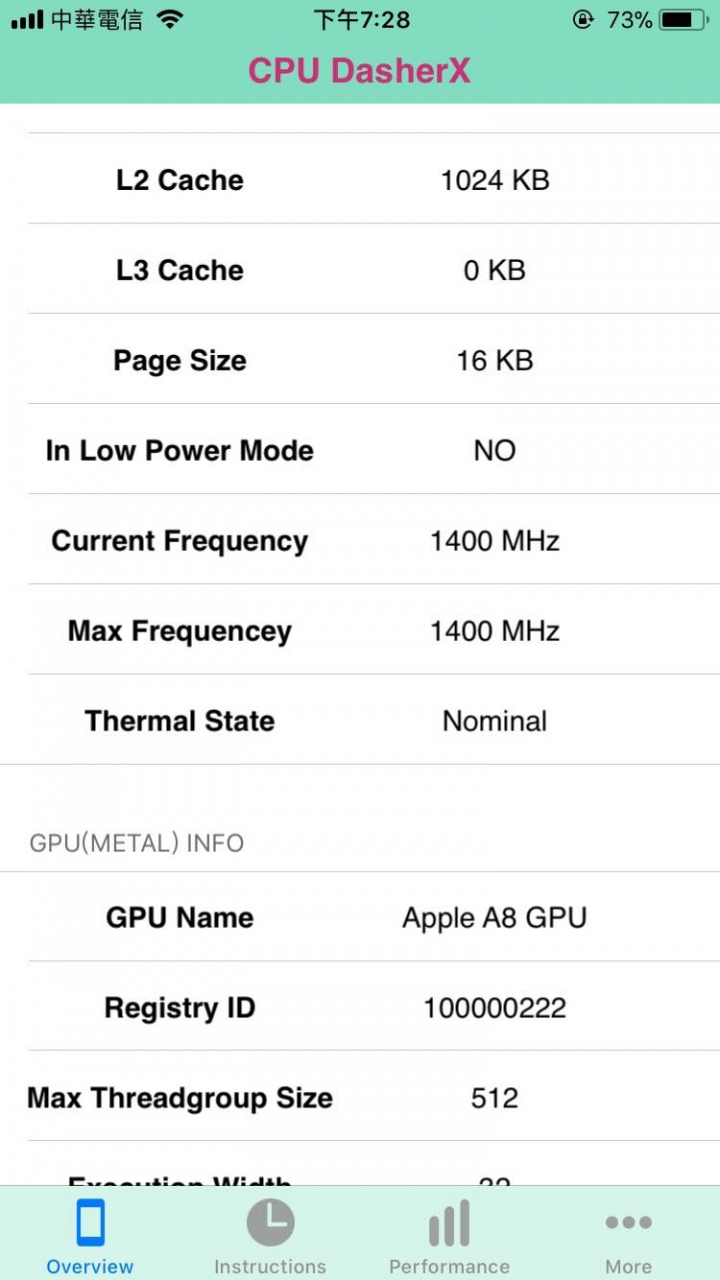Tap the Wi-Fi signal icon
720x1280 pixels.
coord(171,19)
